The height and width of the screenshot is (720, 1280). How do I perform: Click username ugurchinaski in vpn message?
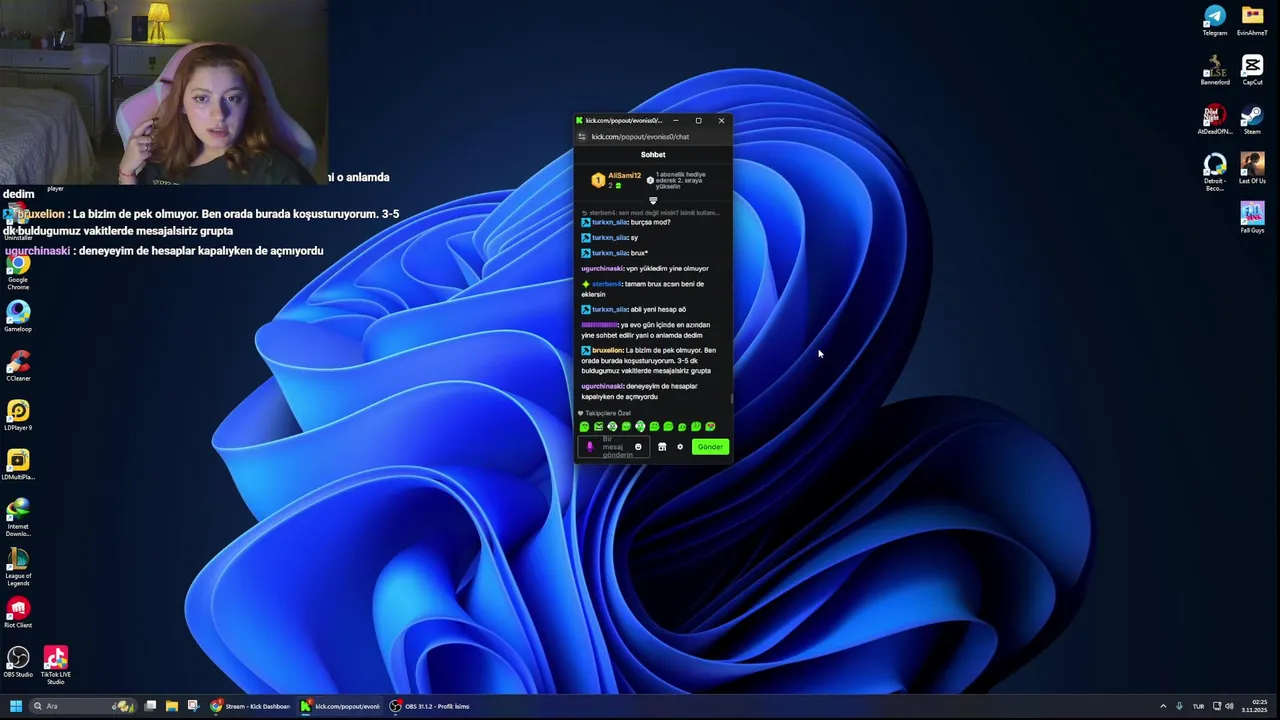[602, 269]
